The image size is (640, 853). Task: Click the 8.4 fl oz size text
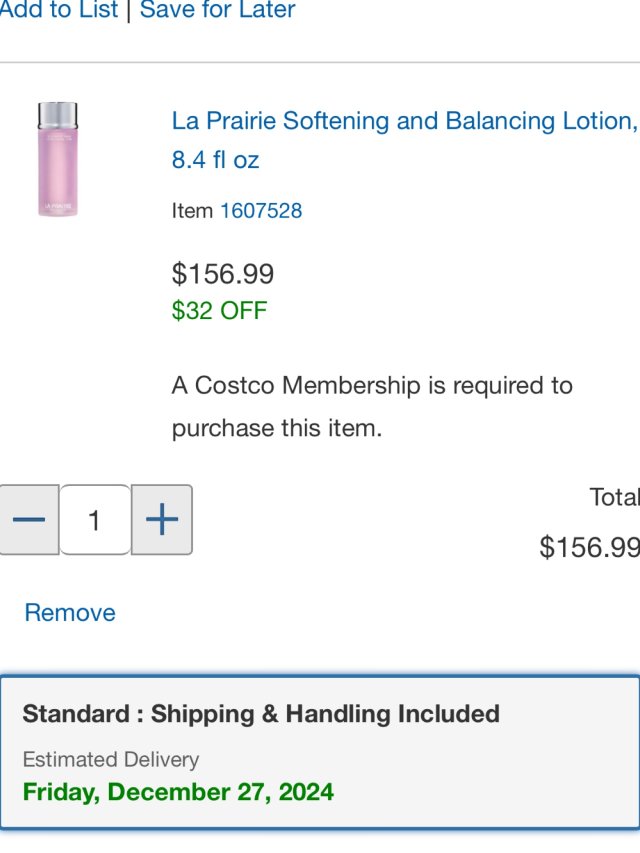pos(216,160)
